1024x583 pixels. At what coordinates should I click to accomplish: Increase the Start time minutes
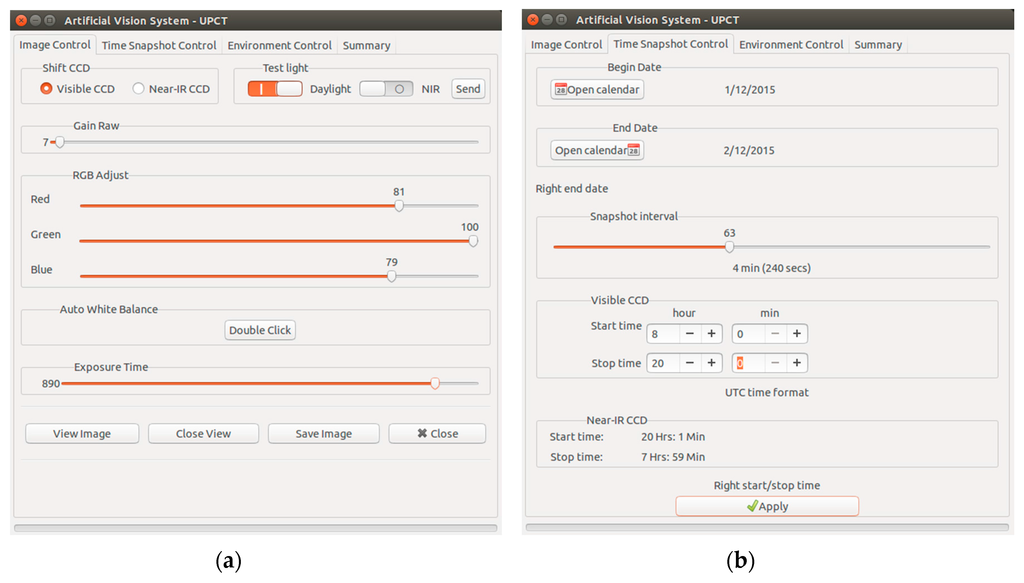[x=796, y=334]
